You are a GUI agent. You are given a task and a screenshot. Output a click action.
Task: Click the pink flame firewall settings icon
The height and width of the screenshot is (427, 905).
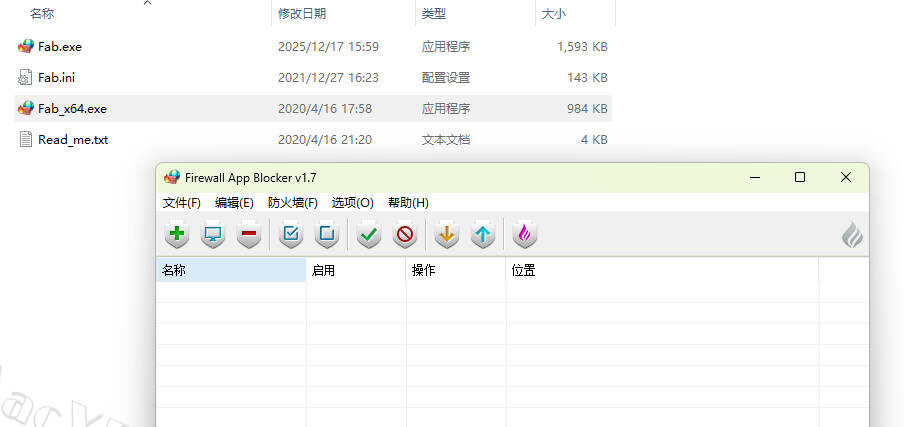[x=525, y=235]
